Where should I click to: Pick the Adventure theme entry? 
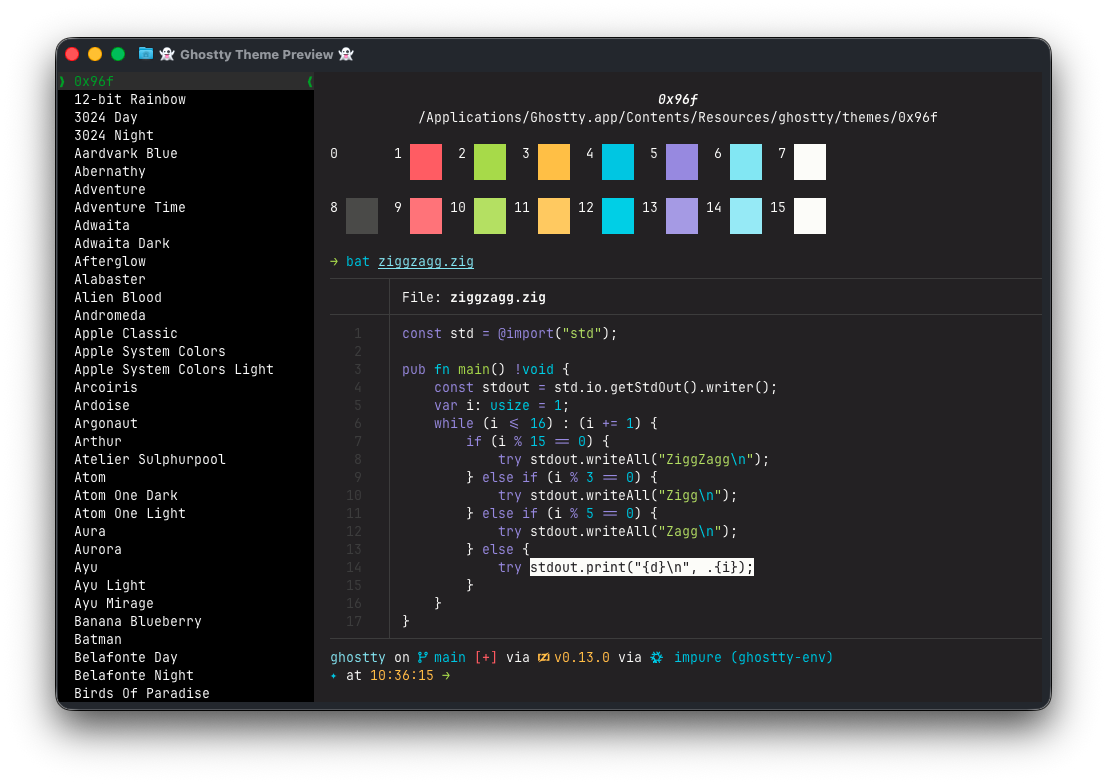point(109,189)
